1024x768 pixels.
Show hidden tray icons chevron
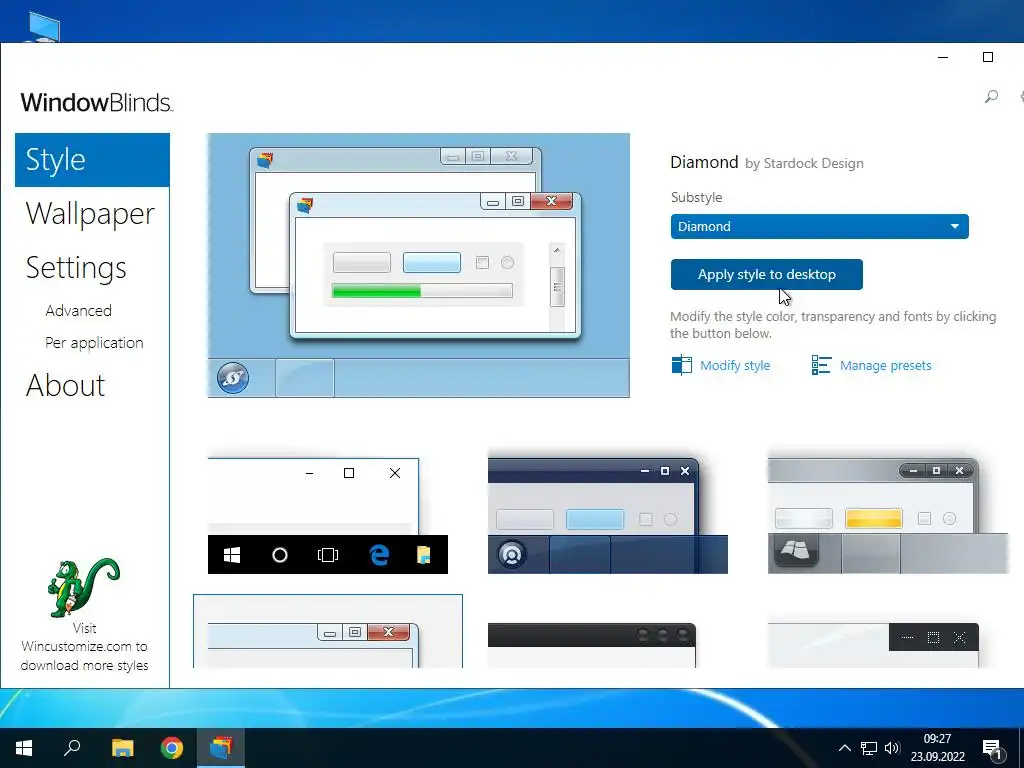click(844, 748)
